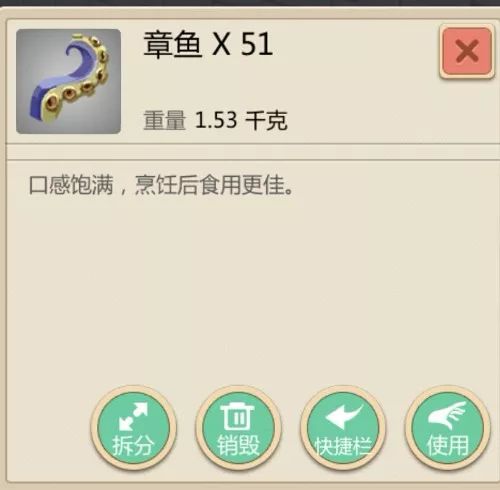The height and width of the screenshot is (490, 500).
Task: Click the suction cups on the tentacle image
Action: [83, 85]
